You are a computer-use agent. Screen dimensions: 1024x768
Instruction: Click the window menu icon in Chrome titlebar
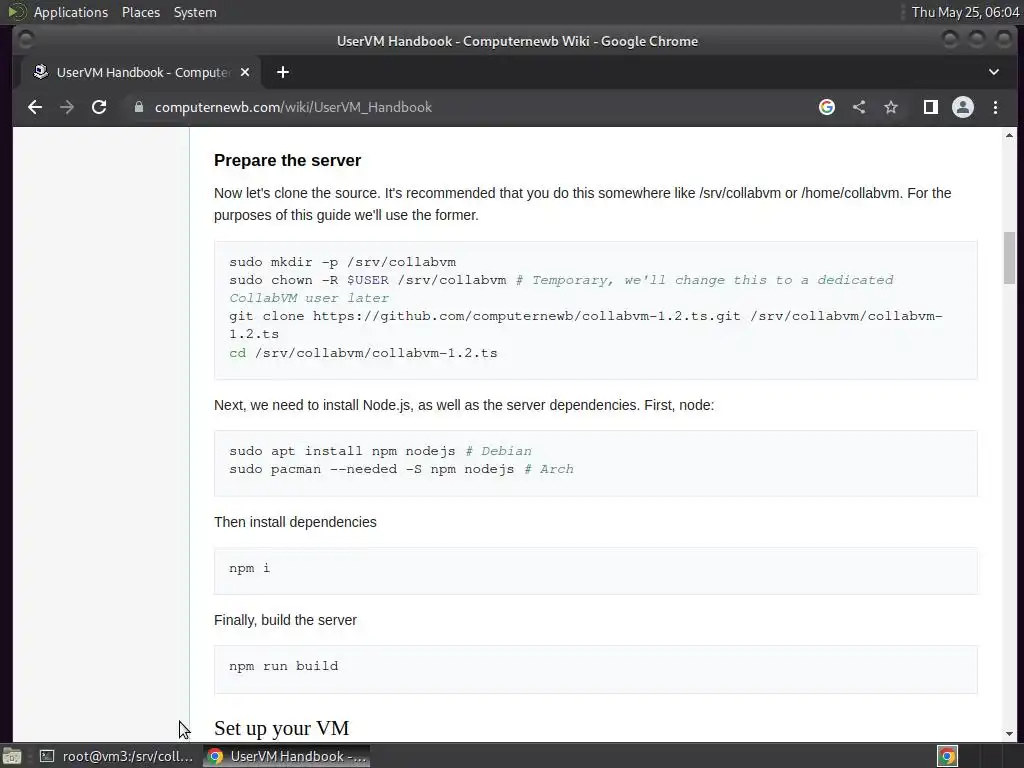coord(25,40)
